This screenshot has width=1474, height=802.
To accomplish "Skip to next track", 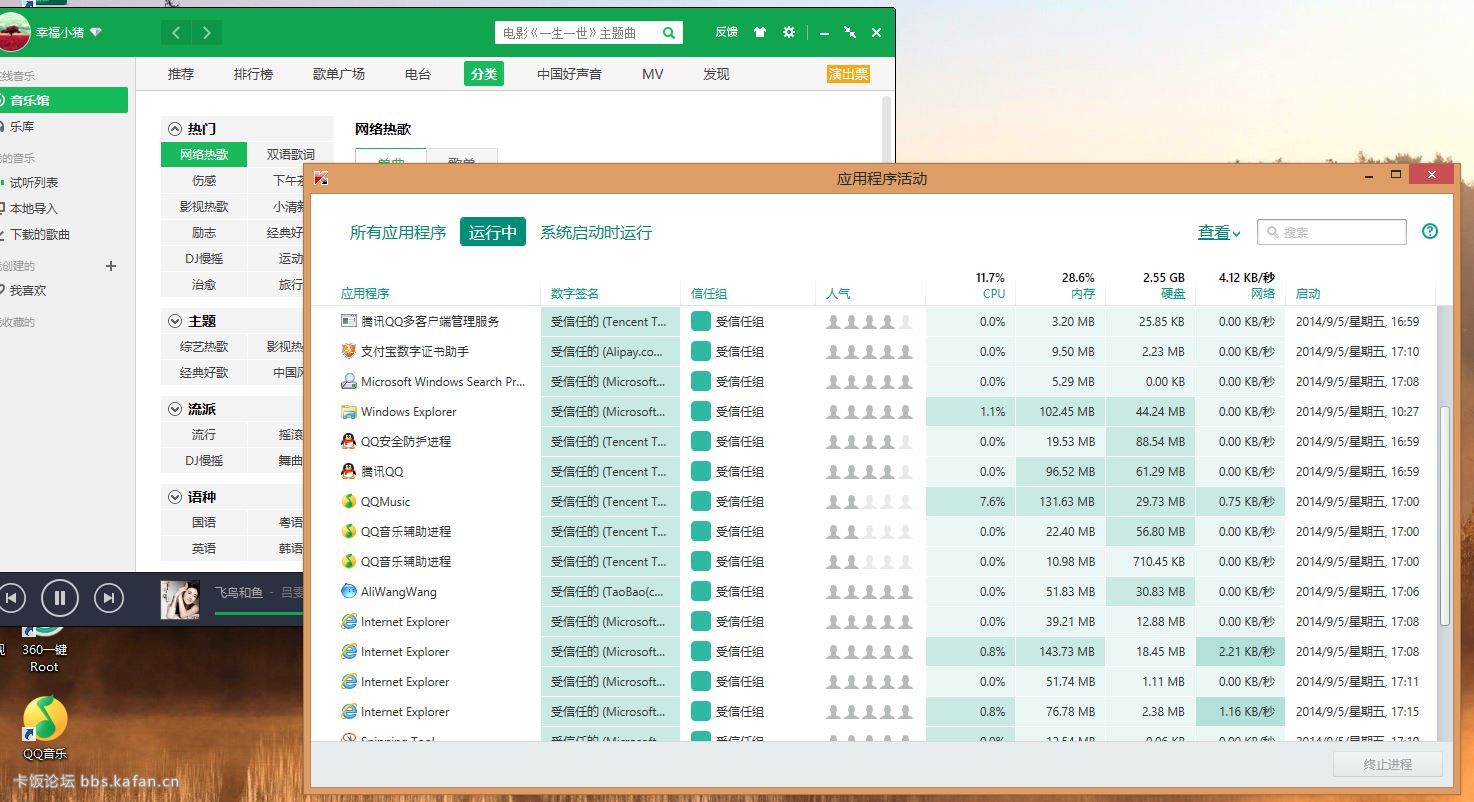I will (x=108, y=598).
